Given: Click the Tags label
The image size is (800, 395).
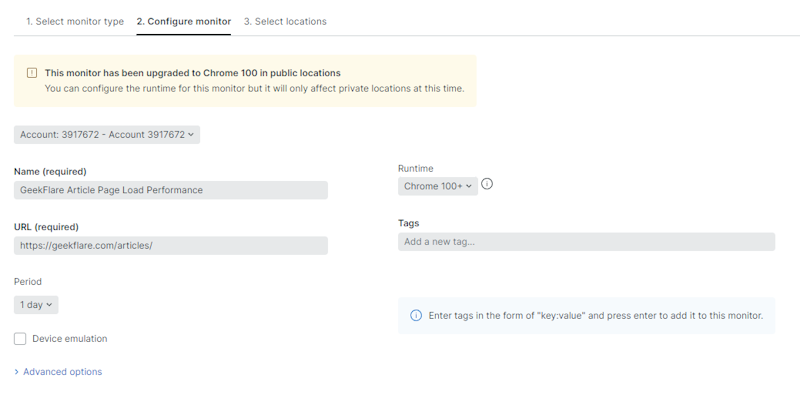Looking at the screenshot, I should click(x=408, y=223).
